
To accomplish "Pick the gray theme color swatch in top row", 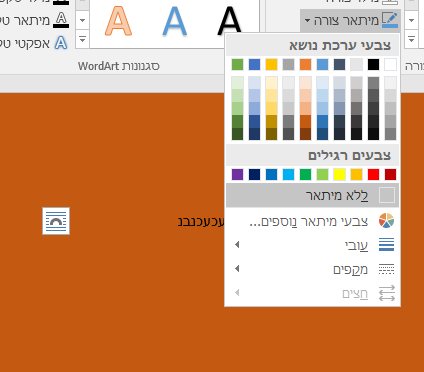I will click(x=288, y=64).
